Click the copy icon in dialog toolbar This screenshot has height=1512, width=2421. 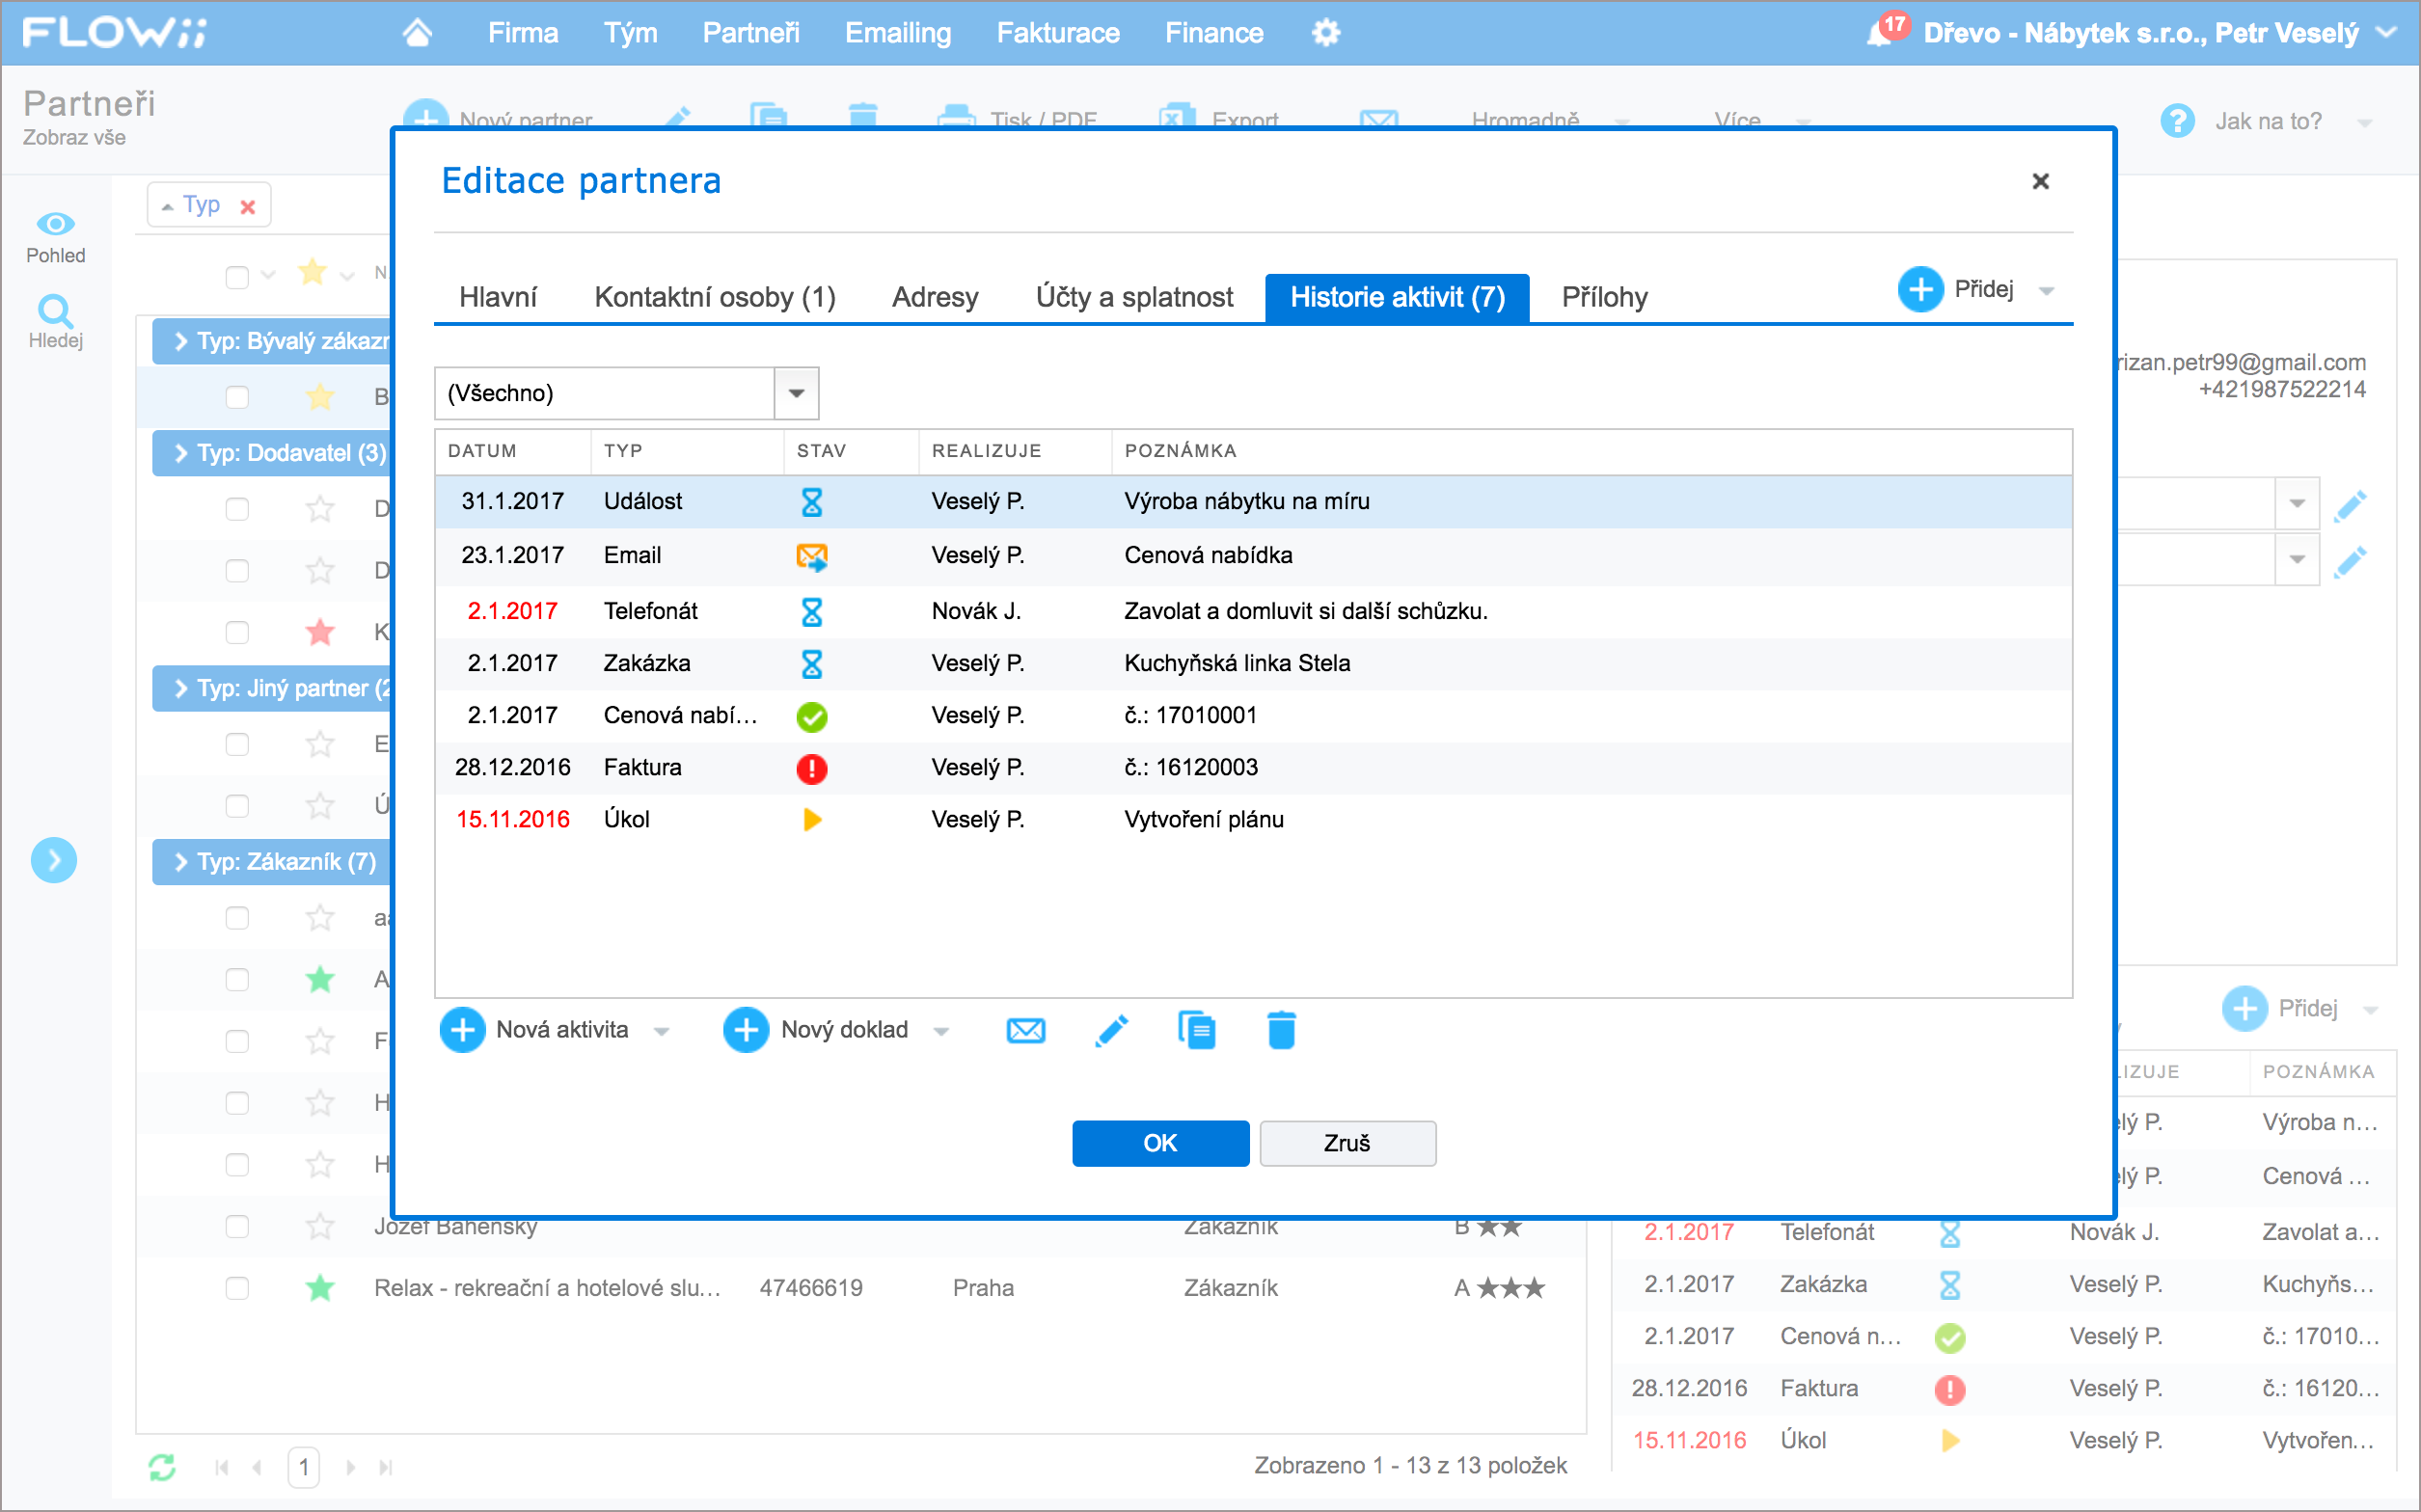click(1197, 1030)
